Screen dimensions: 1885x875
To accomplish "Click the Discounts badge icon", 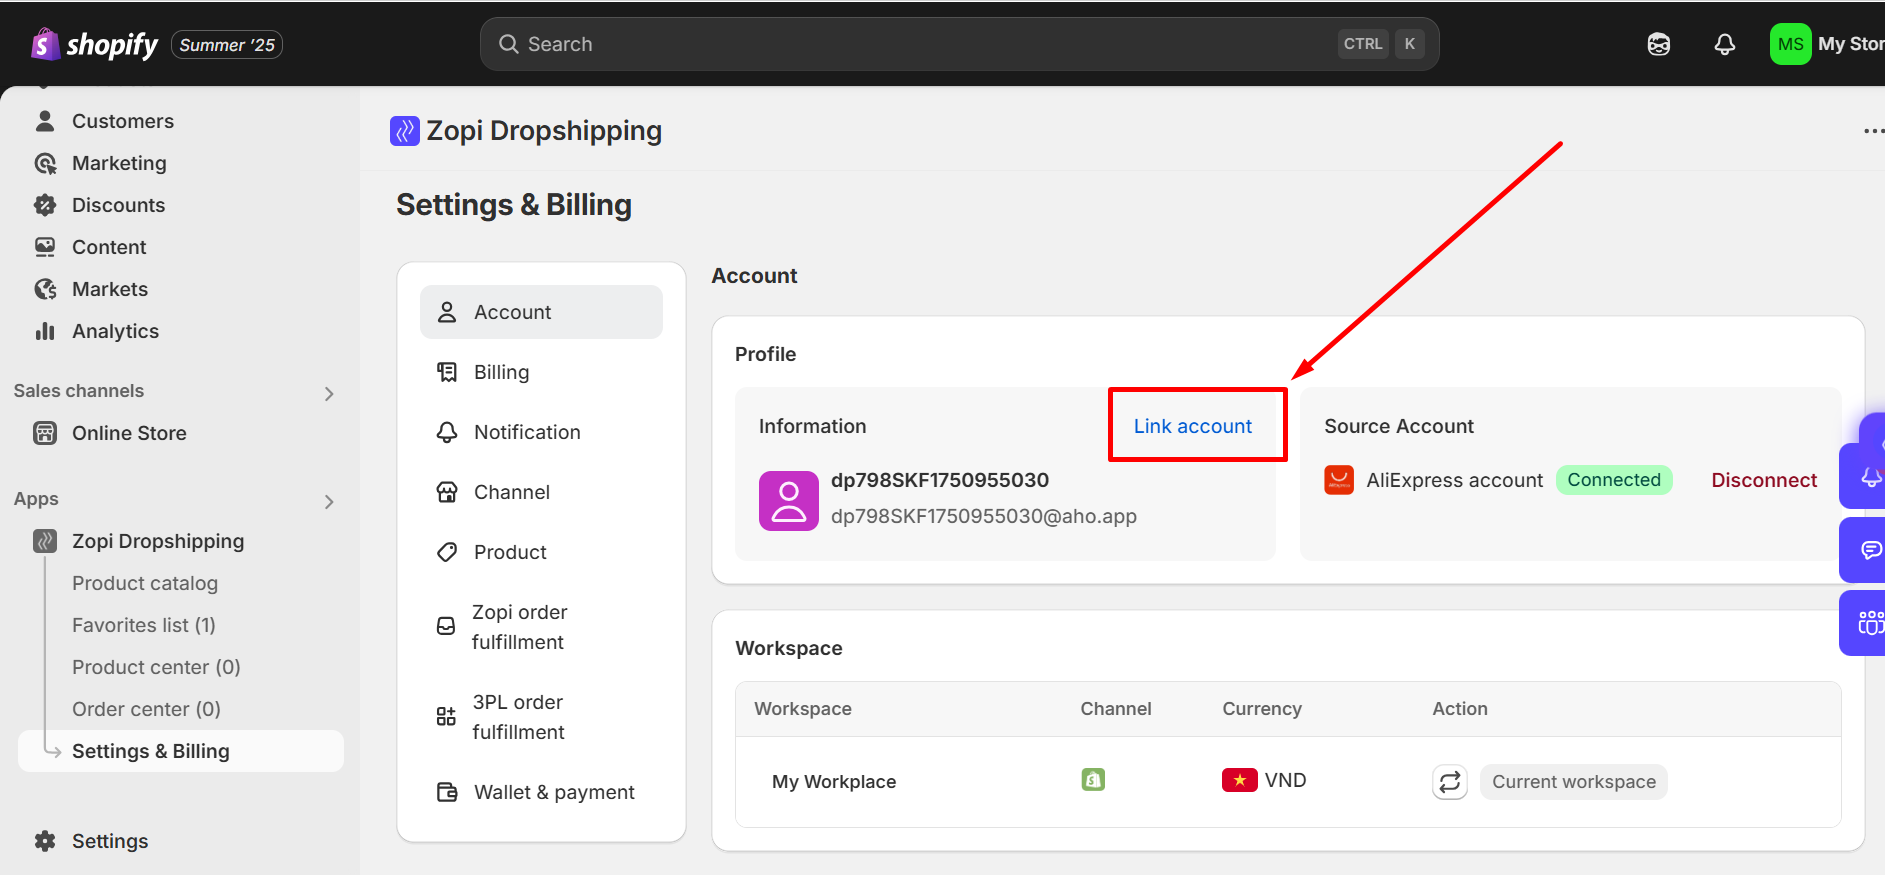I will coord(45,205).
